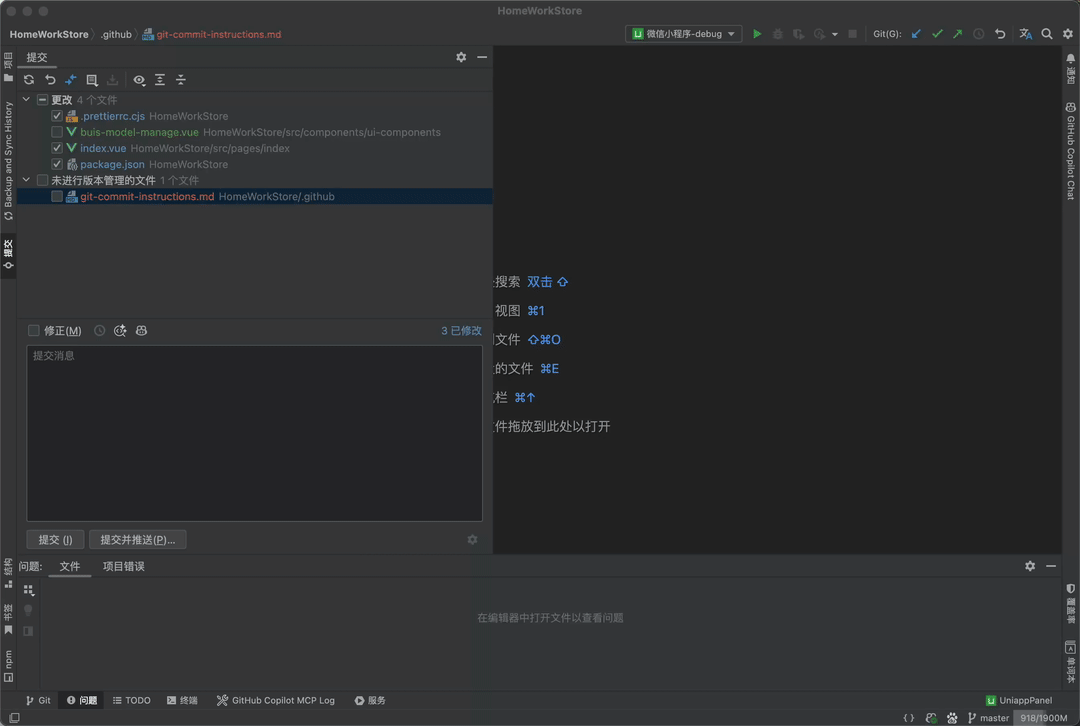Open the master branch selector

988,718
